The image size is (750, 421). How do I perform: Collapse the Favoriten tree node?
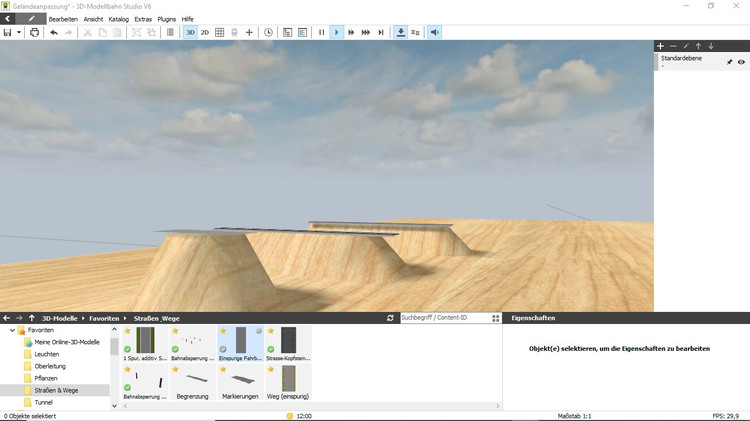pyautogui.click(x=11, y=330)
